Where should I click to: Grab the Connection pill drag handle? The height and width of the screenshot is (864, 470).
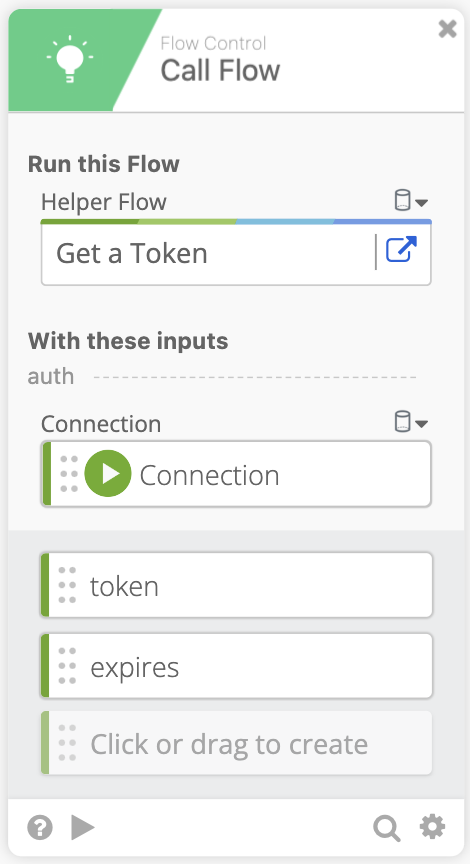[69, 474]
